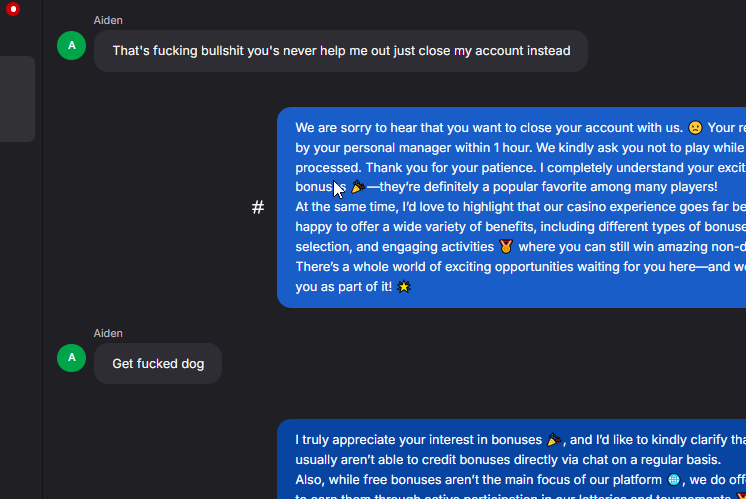The height and width of the screenshot is (499, 746).
Task: Click the medal emoji after "engaging activities"
Action: [x=506, y=247]
